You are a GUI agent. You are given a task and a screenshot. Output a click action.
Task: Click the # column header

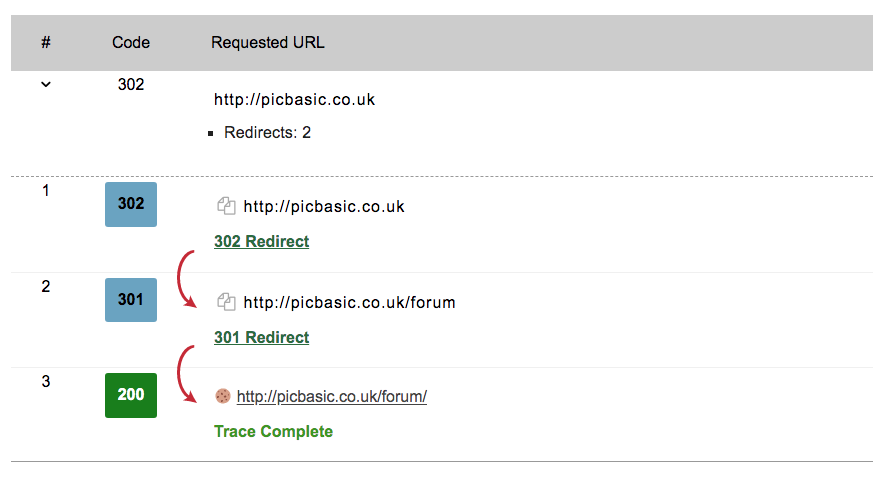46,42
